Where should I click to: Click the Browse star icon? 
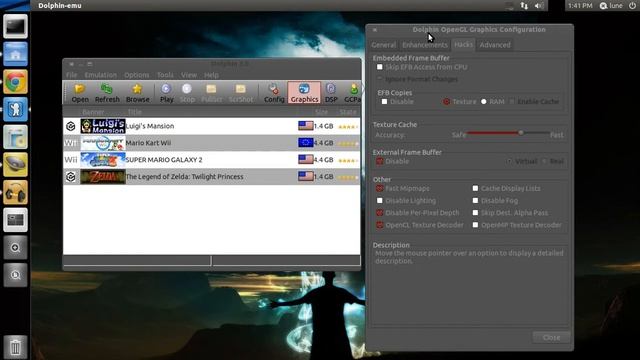tap(138, 93)
